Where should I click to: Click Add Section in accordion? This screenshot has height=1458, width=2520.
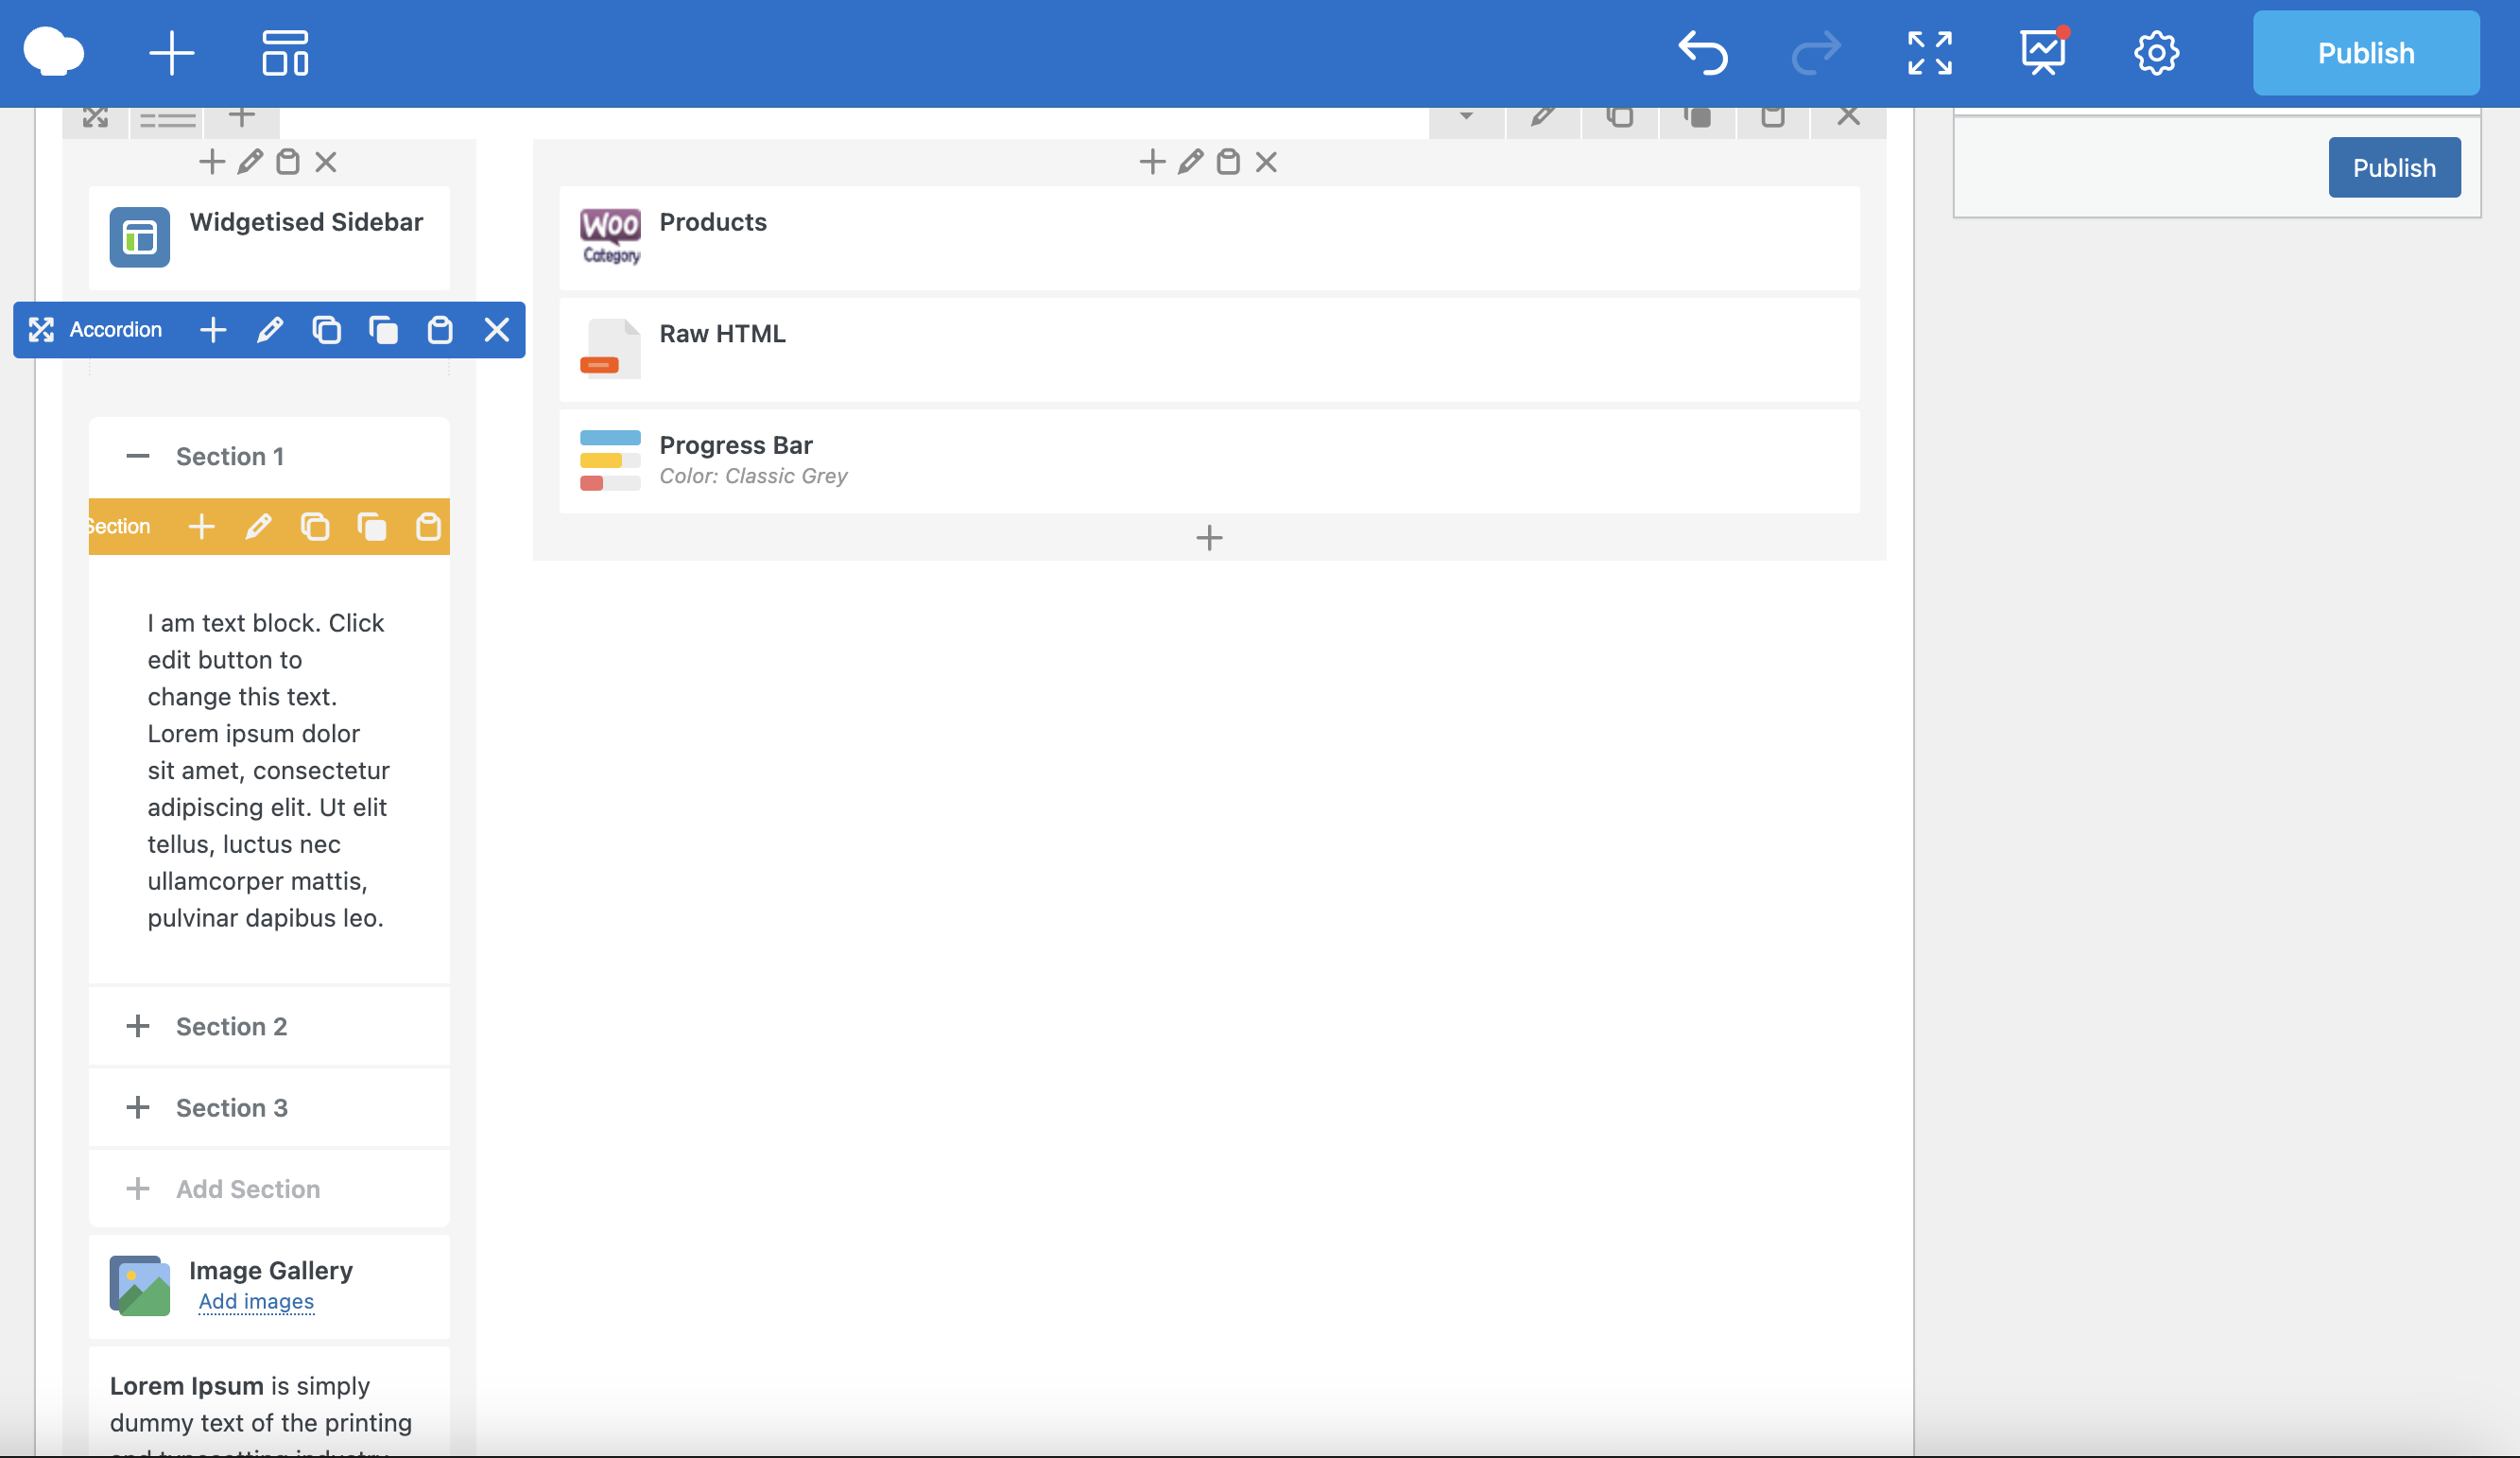(247, 1189)
